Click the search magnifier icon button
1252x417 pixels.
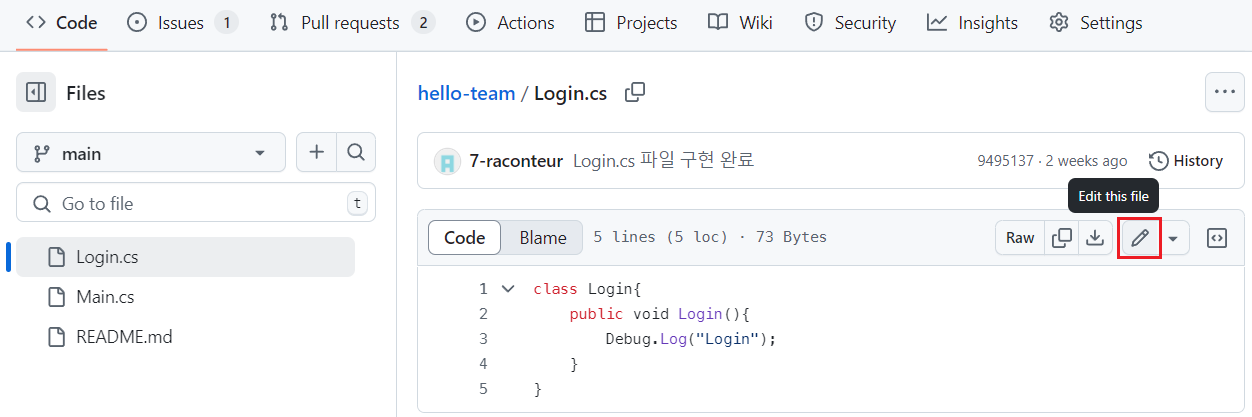coord(355,153)
